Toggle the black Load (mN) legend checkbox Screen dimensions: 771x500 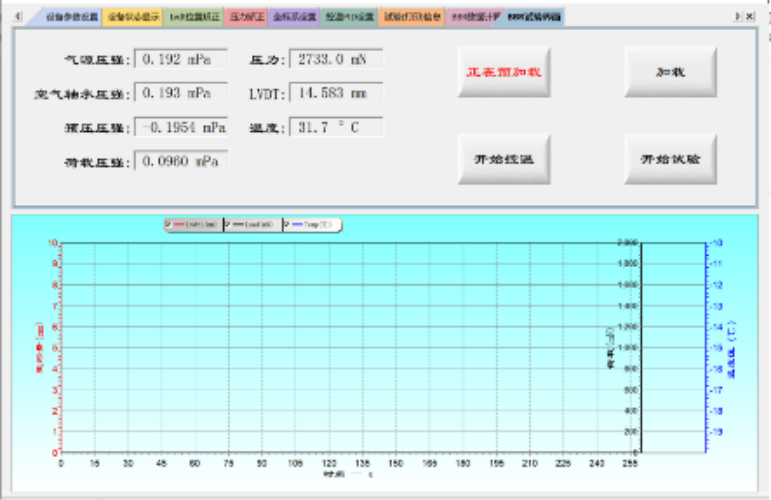pyautogui.click(x=228, y=225)
